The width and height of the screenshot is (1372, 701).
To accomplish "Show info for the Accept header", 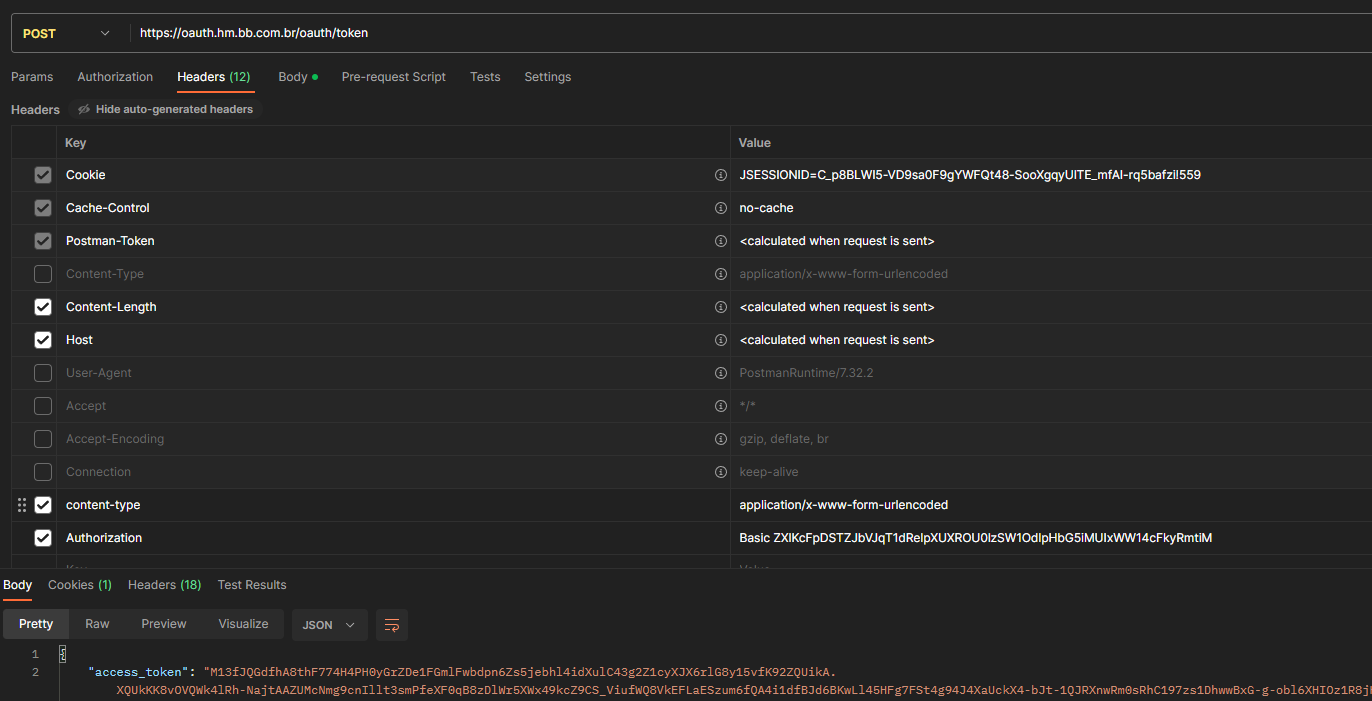I will pos(721,406).
